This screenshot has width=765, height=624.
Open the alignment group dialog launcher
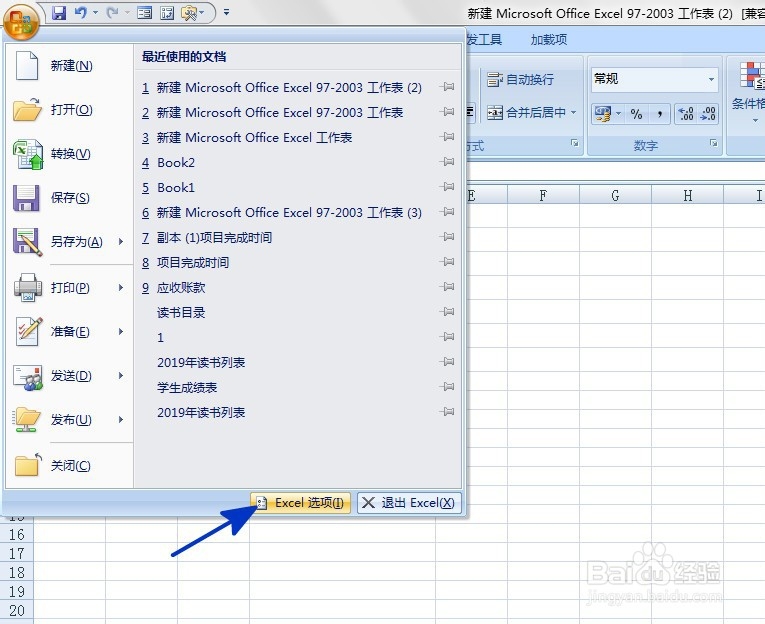(575, 143)
